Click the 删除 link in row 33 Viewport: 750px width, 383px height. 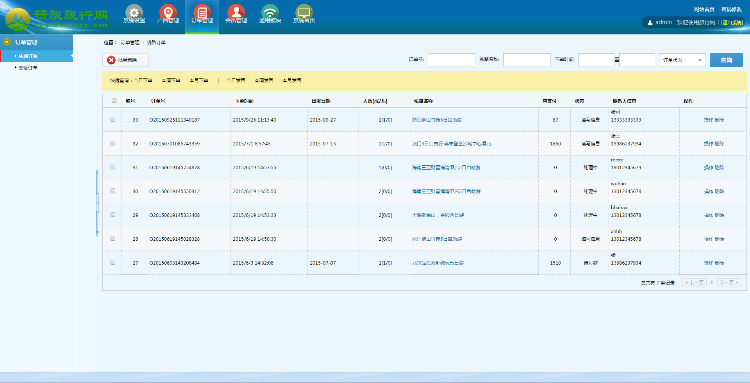point(719,120)
